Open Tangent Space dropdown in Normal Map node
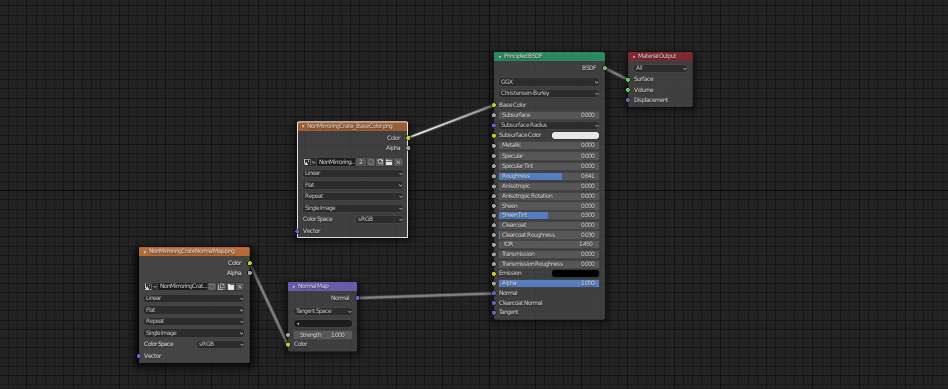 (x=323, y=312)
